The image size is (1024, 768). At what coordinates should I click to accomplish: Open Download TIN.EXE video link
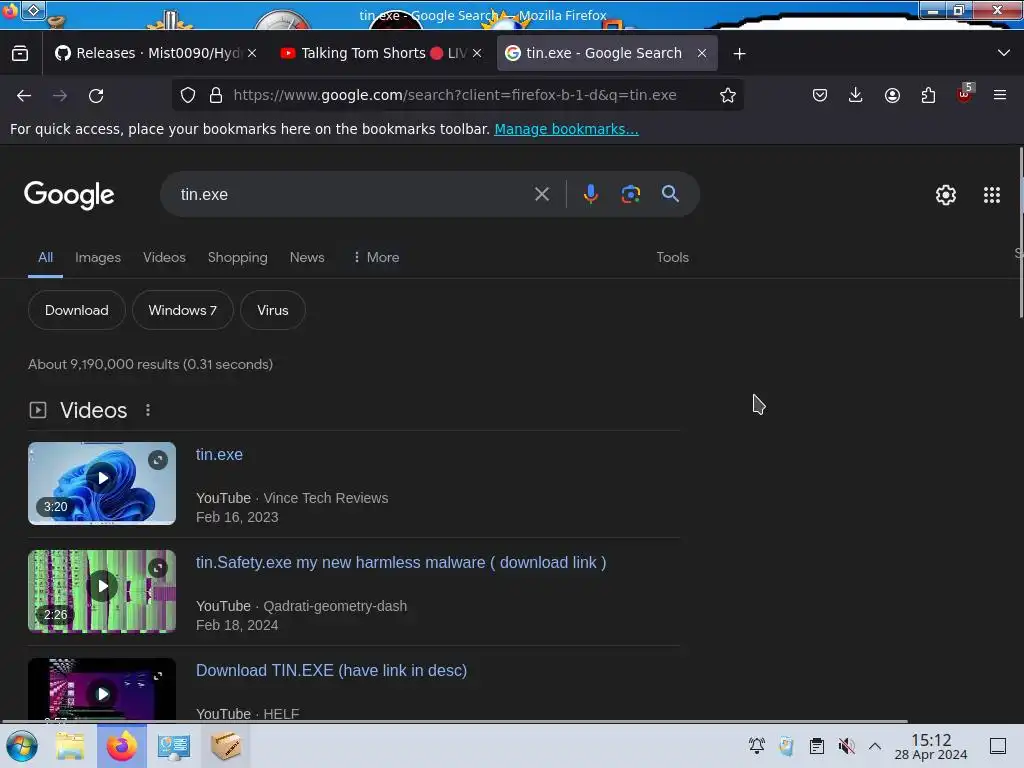tap(332, 670)
